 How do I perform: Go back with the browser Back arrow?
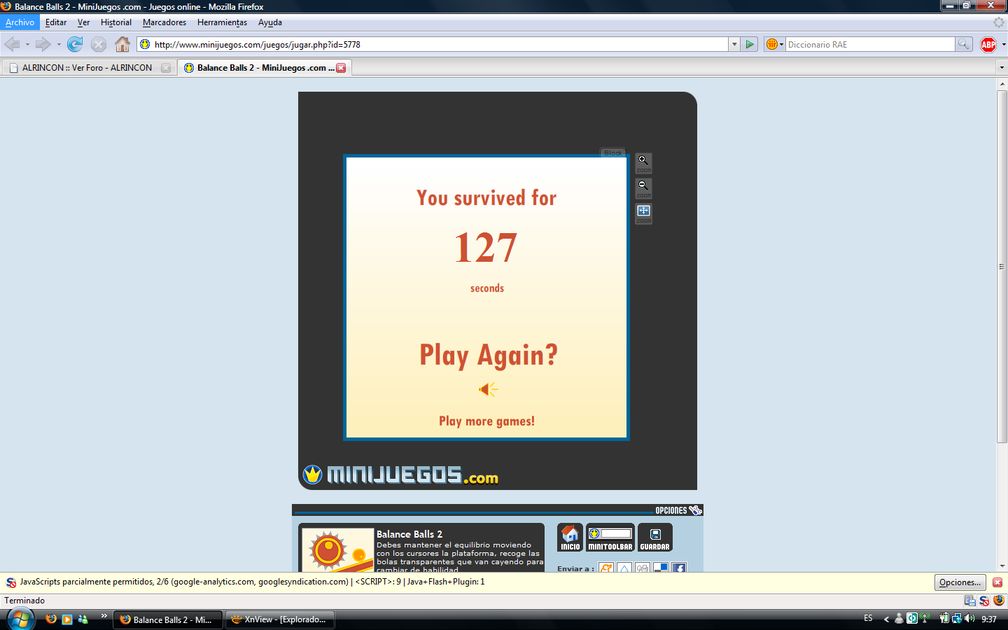(x=12, y=44)
